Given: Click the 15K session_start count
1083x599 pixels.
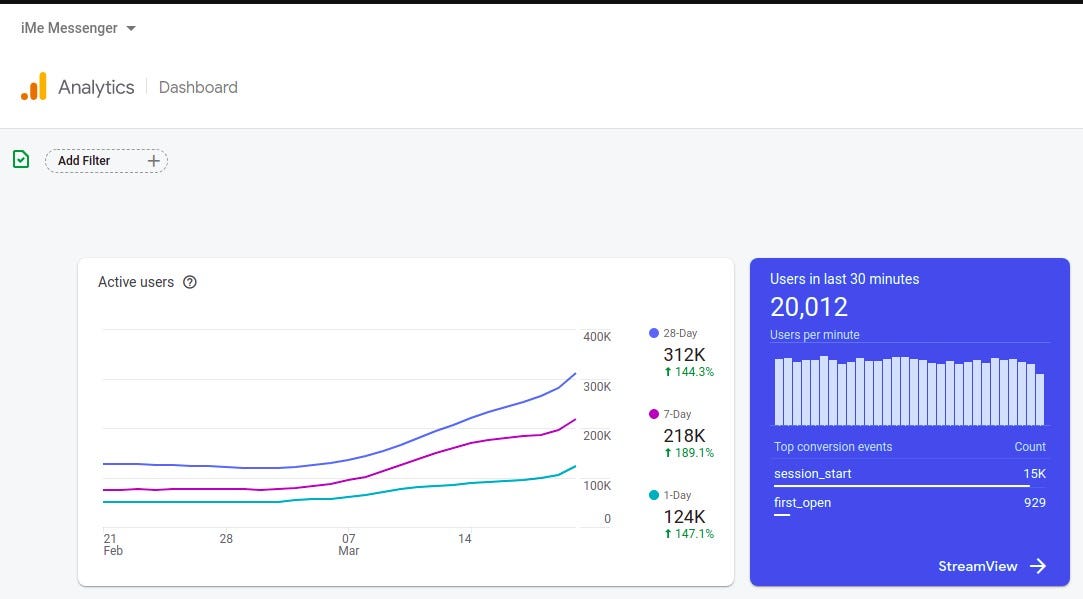Looking at the screenshot, I should 1035,474.
